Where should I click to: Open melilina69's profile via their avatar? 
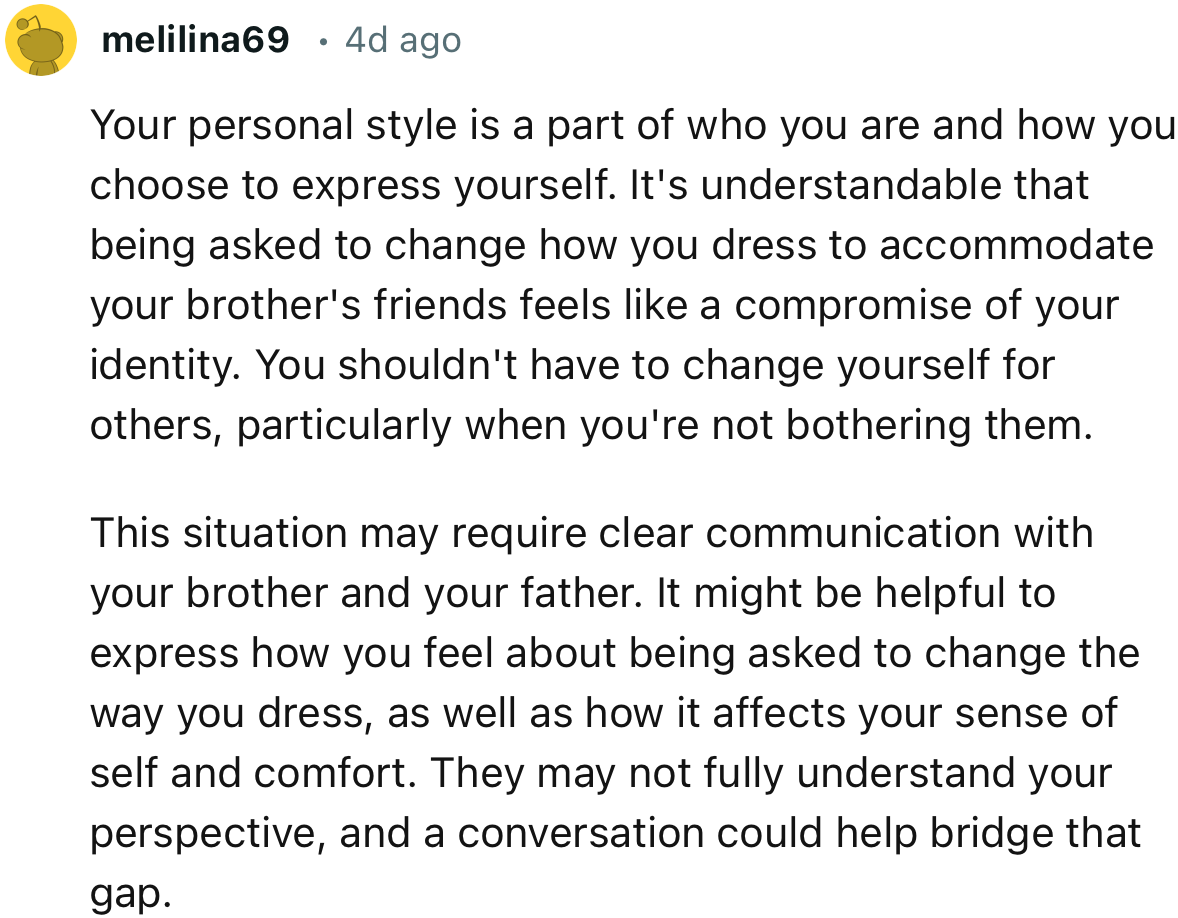click(40, 40)
